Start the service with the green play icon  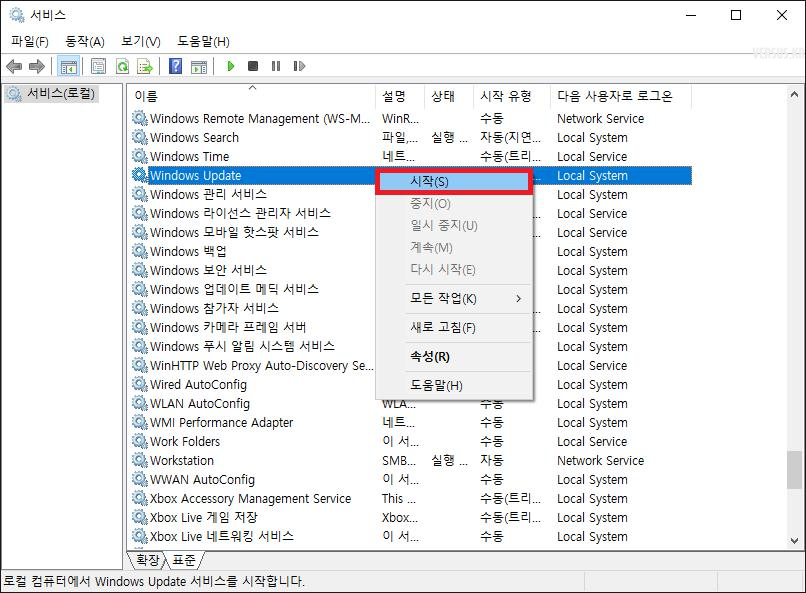[231, 66]
